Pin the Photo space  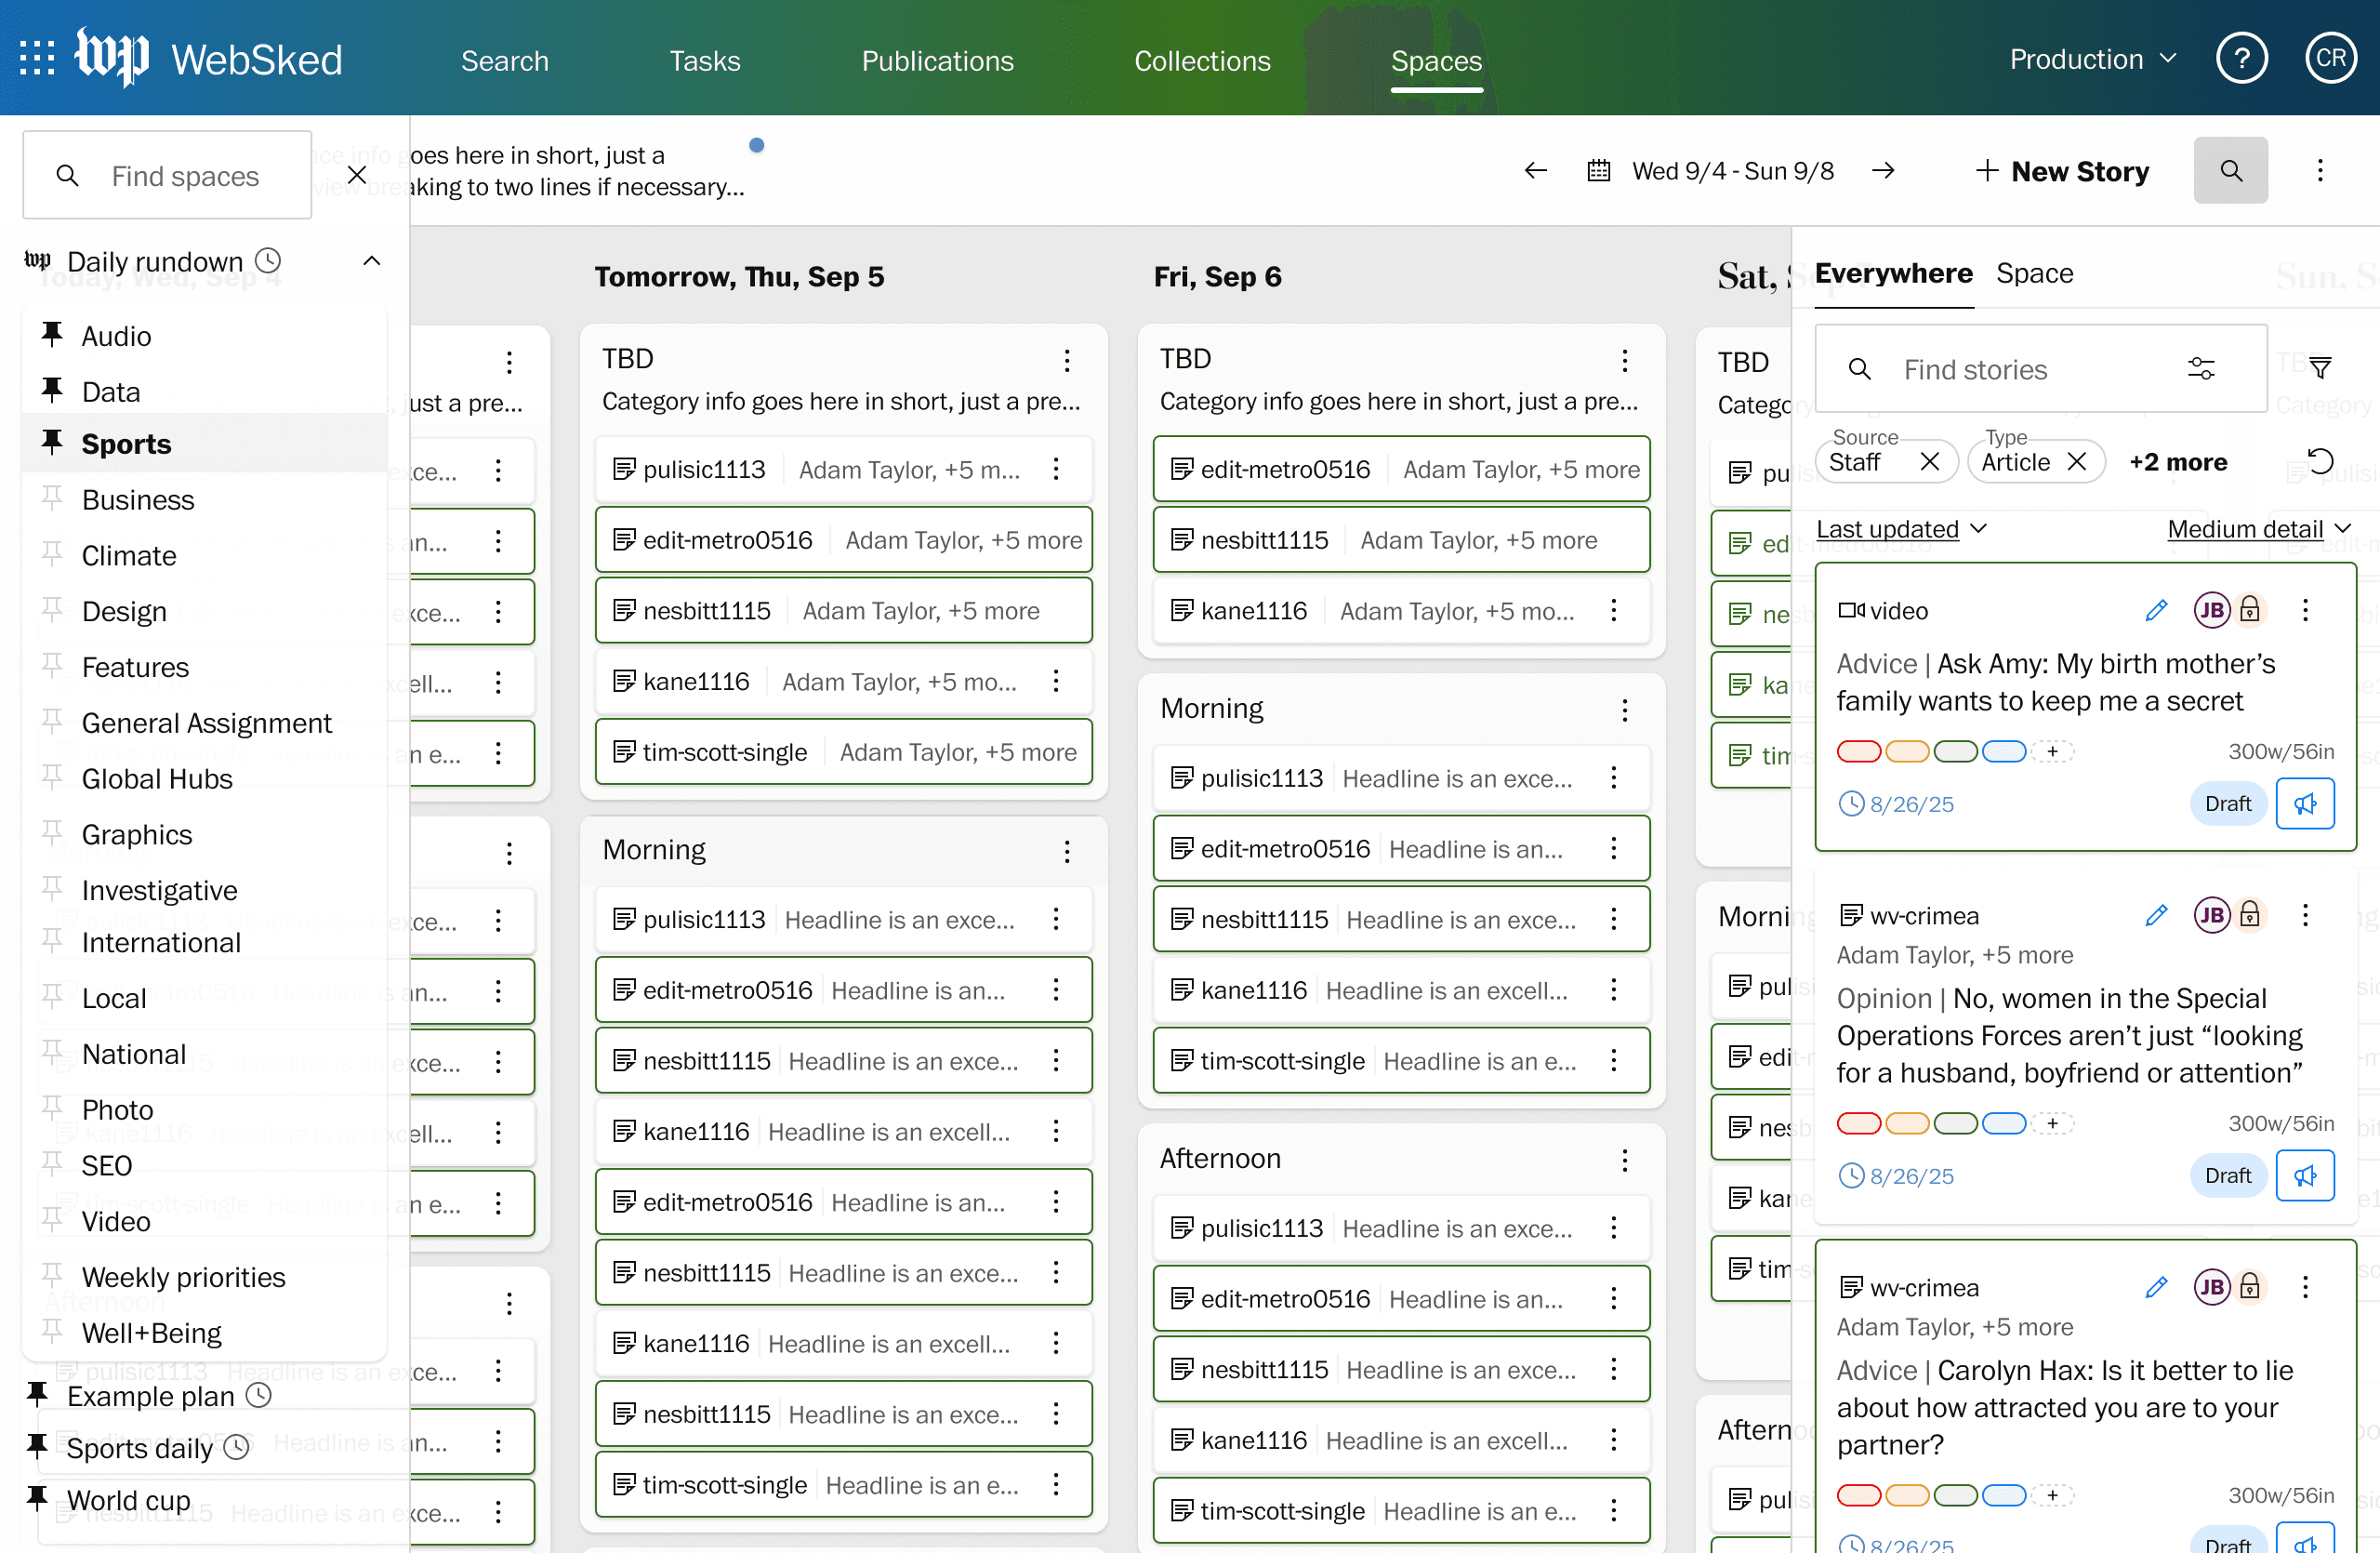click(52, 1108)
